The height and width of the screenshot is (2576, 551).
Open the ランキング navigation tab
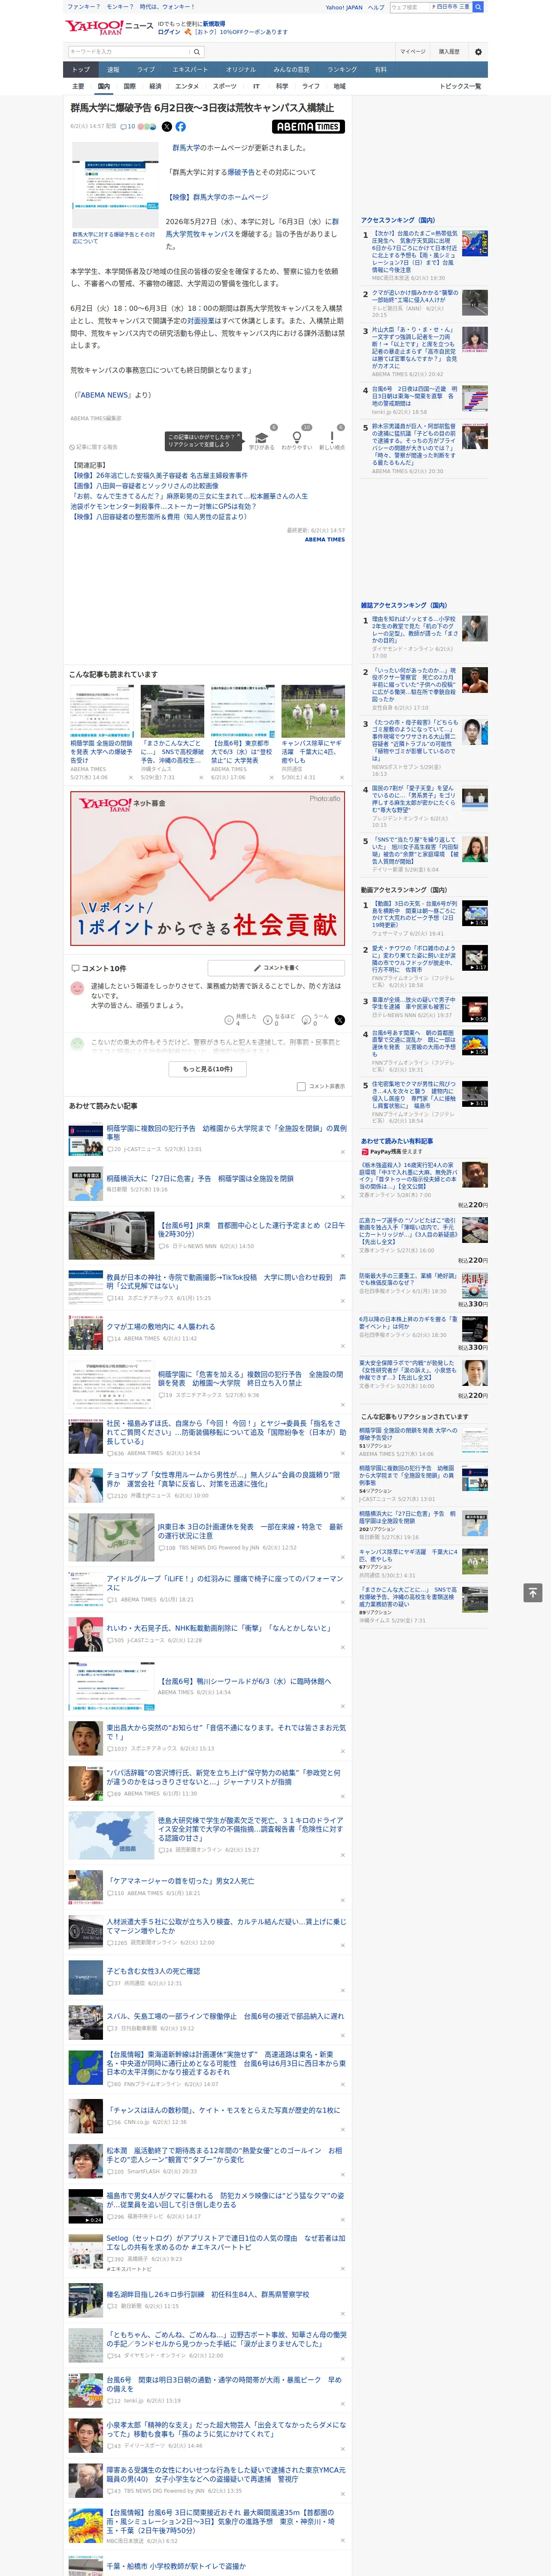click(x=342, y=70)
